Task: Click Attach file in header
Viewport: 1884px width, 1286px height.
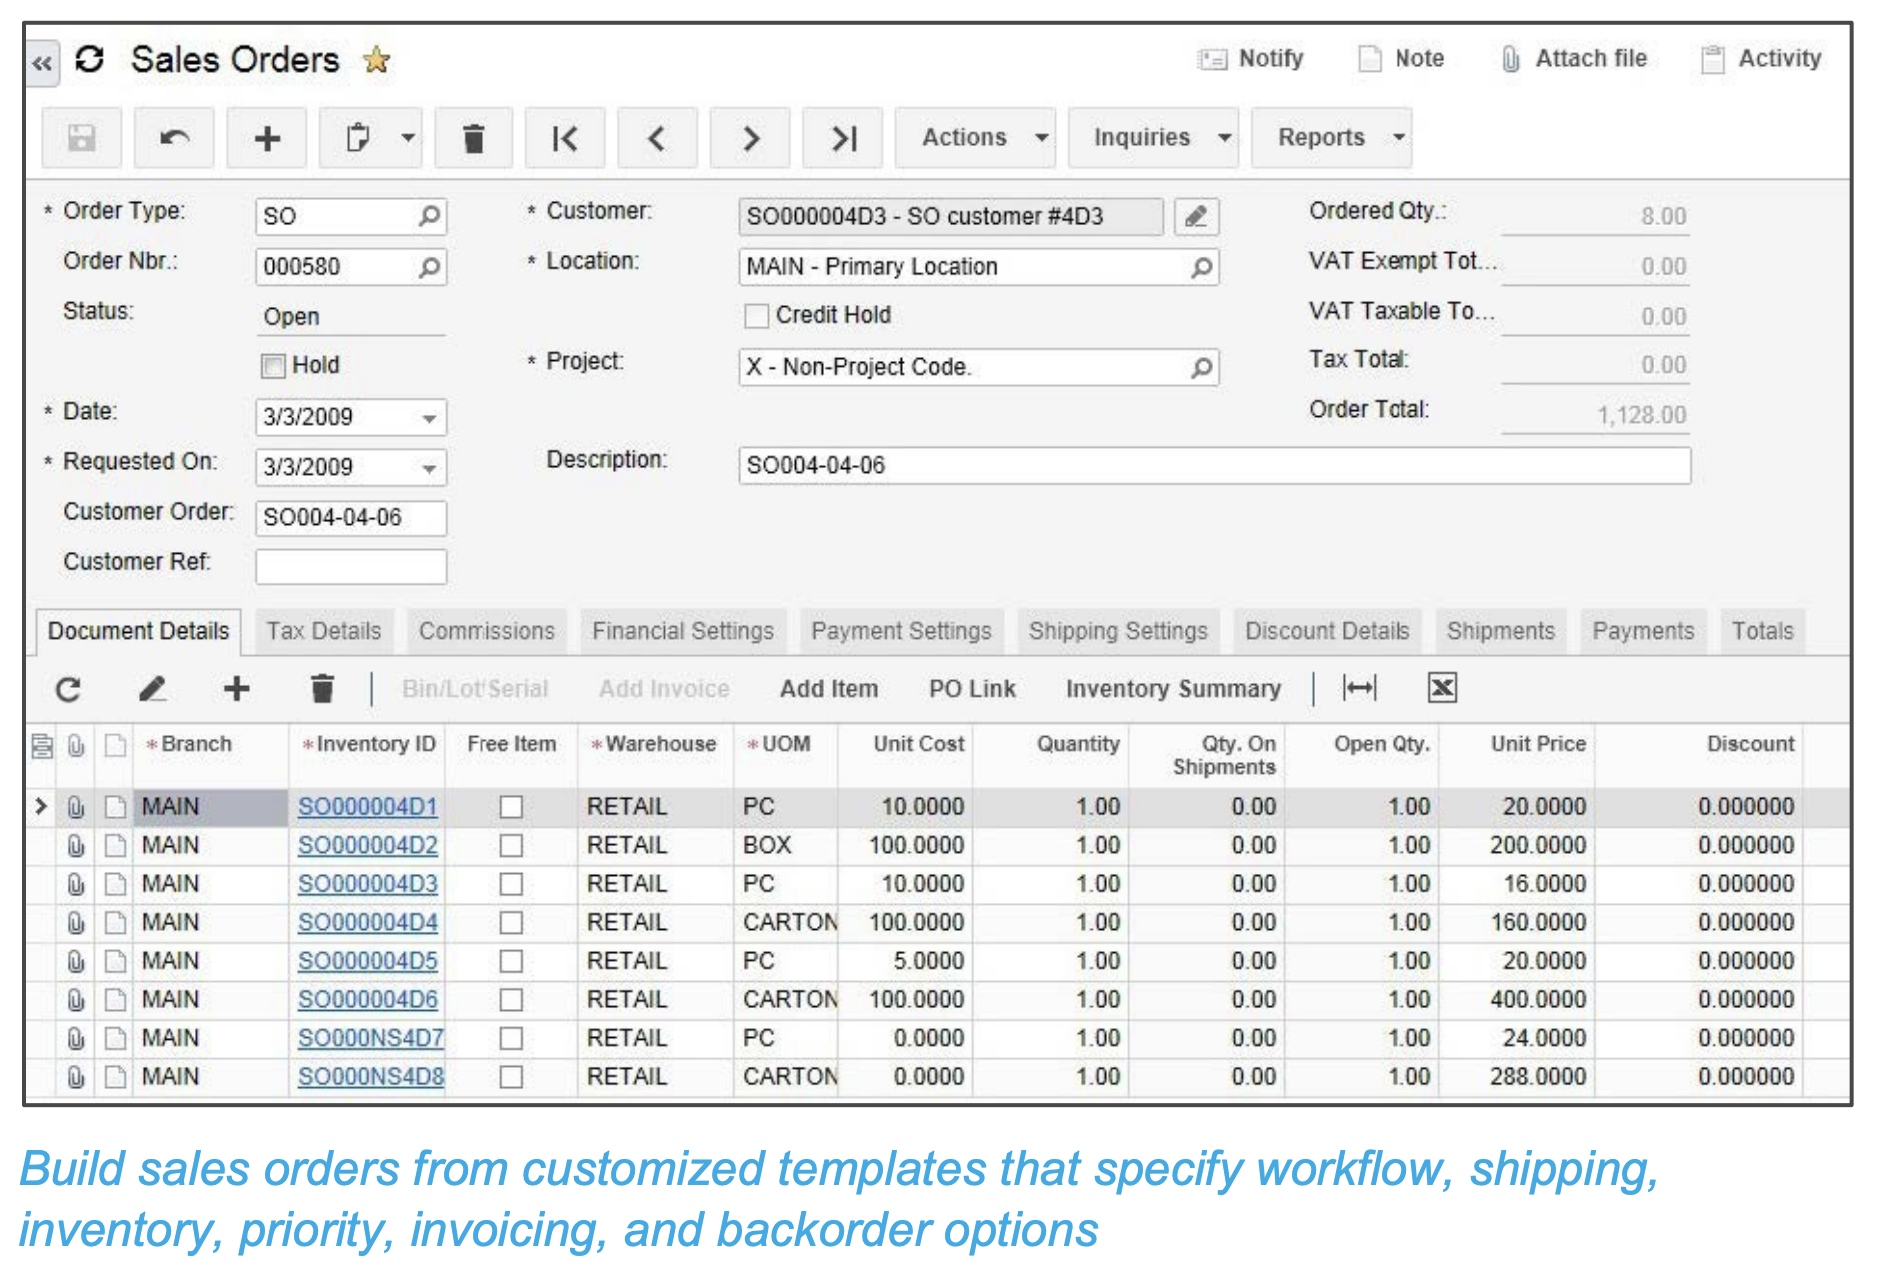Action: click(1574, 59)
